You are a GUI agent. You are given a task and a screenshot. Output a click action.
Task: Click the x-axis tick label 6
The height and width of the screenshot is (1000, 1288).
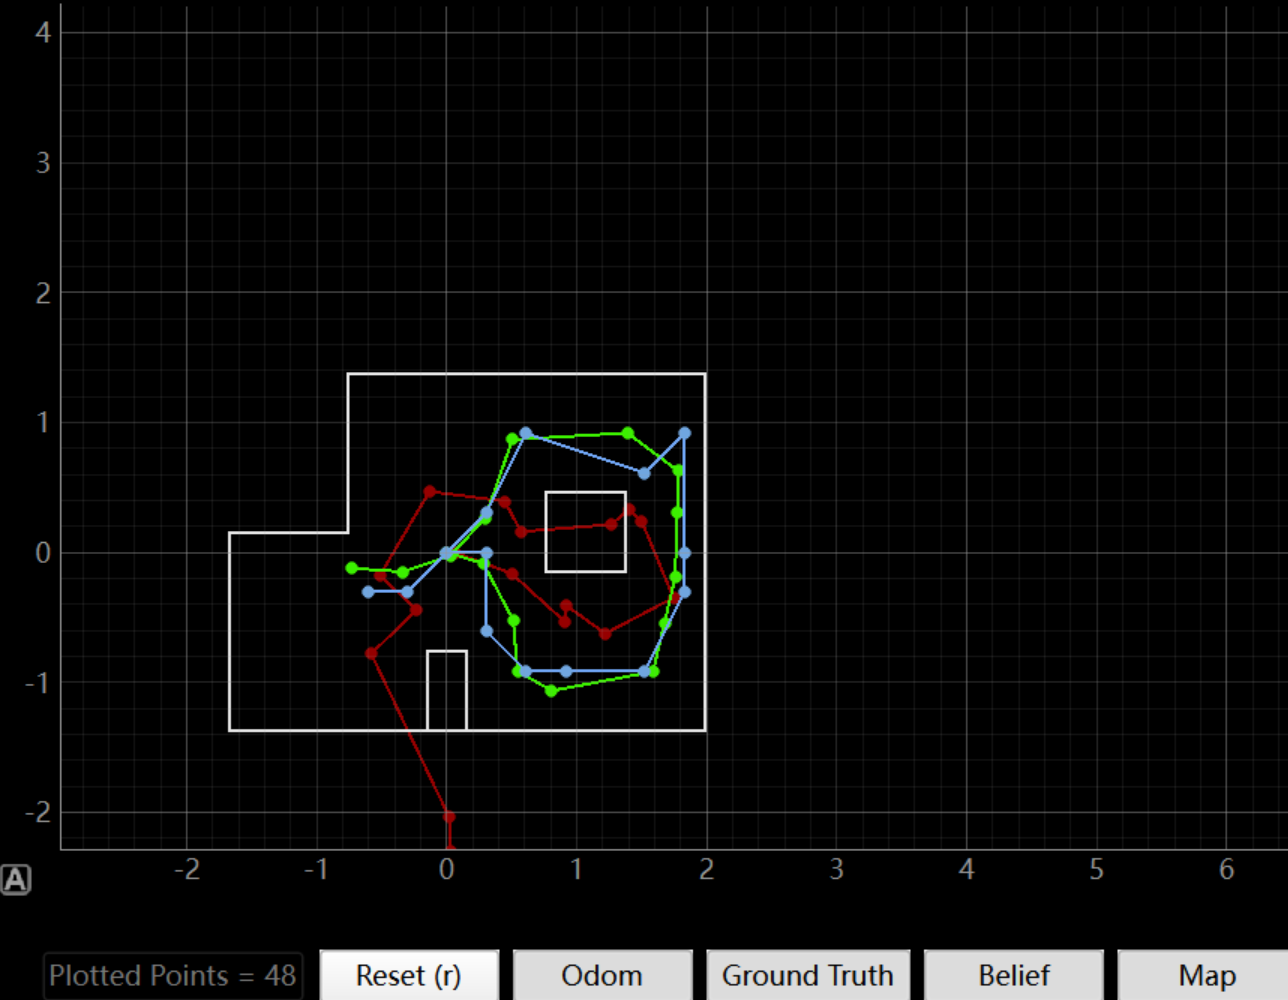(1226, 869)
